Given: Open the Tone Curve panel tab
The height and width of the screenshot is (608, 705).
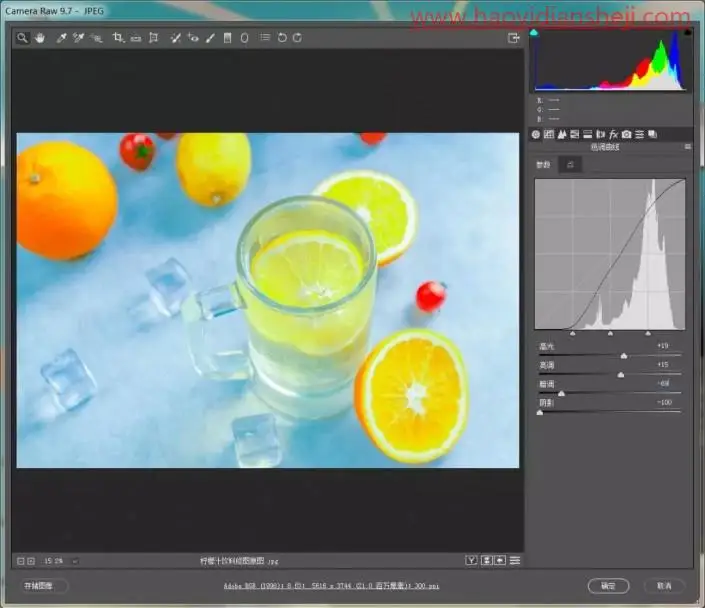Looking at the screenshot, I should click(x=549, y=134).
